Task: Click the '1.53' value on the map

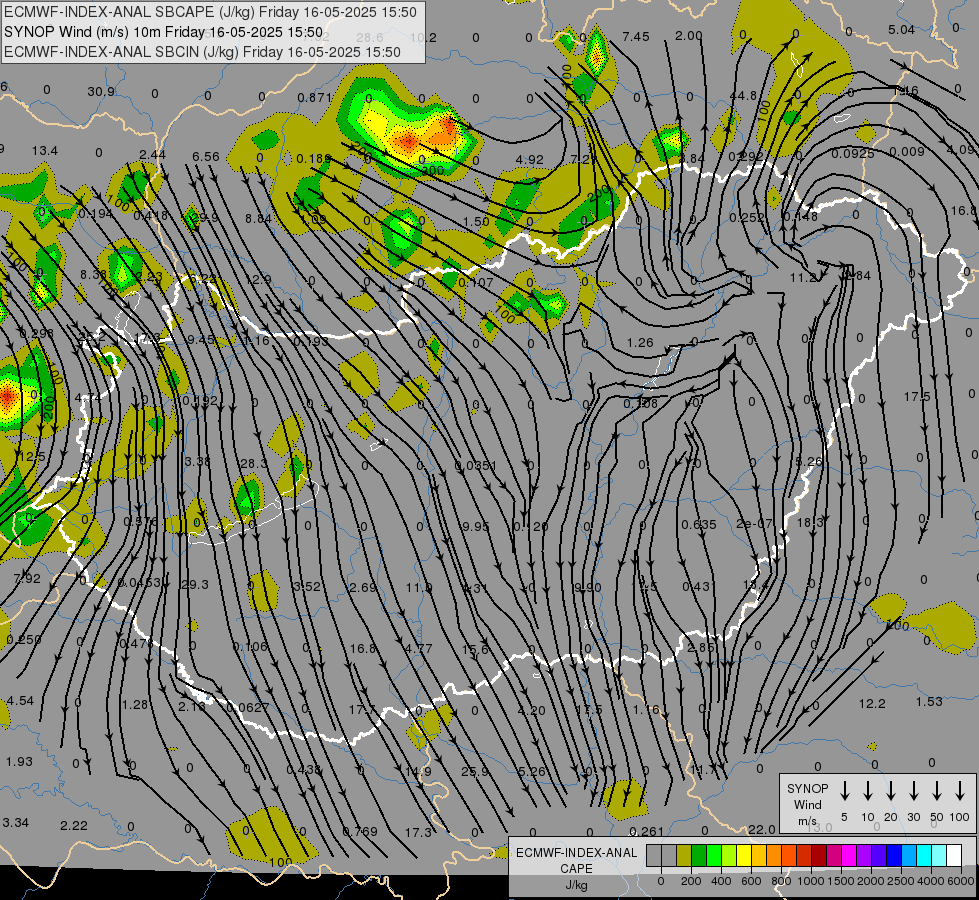Action: (929, 701)
